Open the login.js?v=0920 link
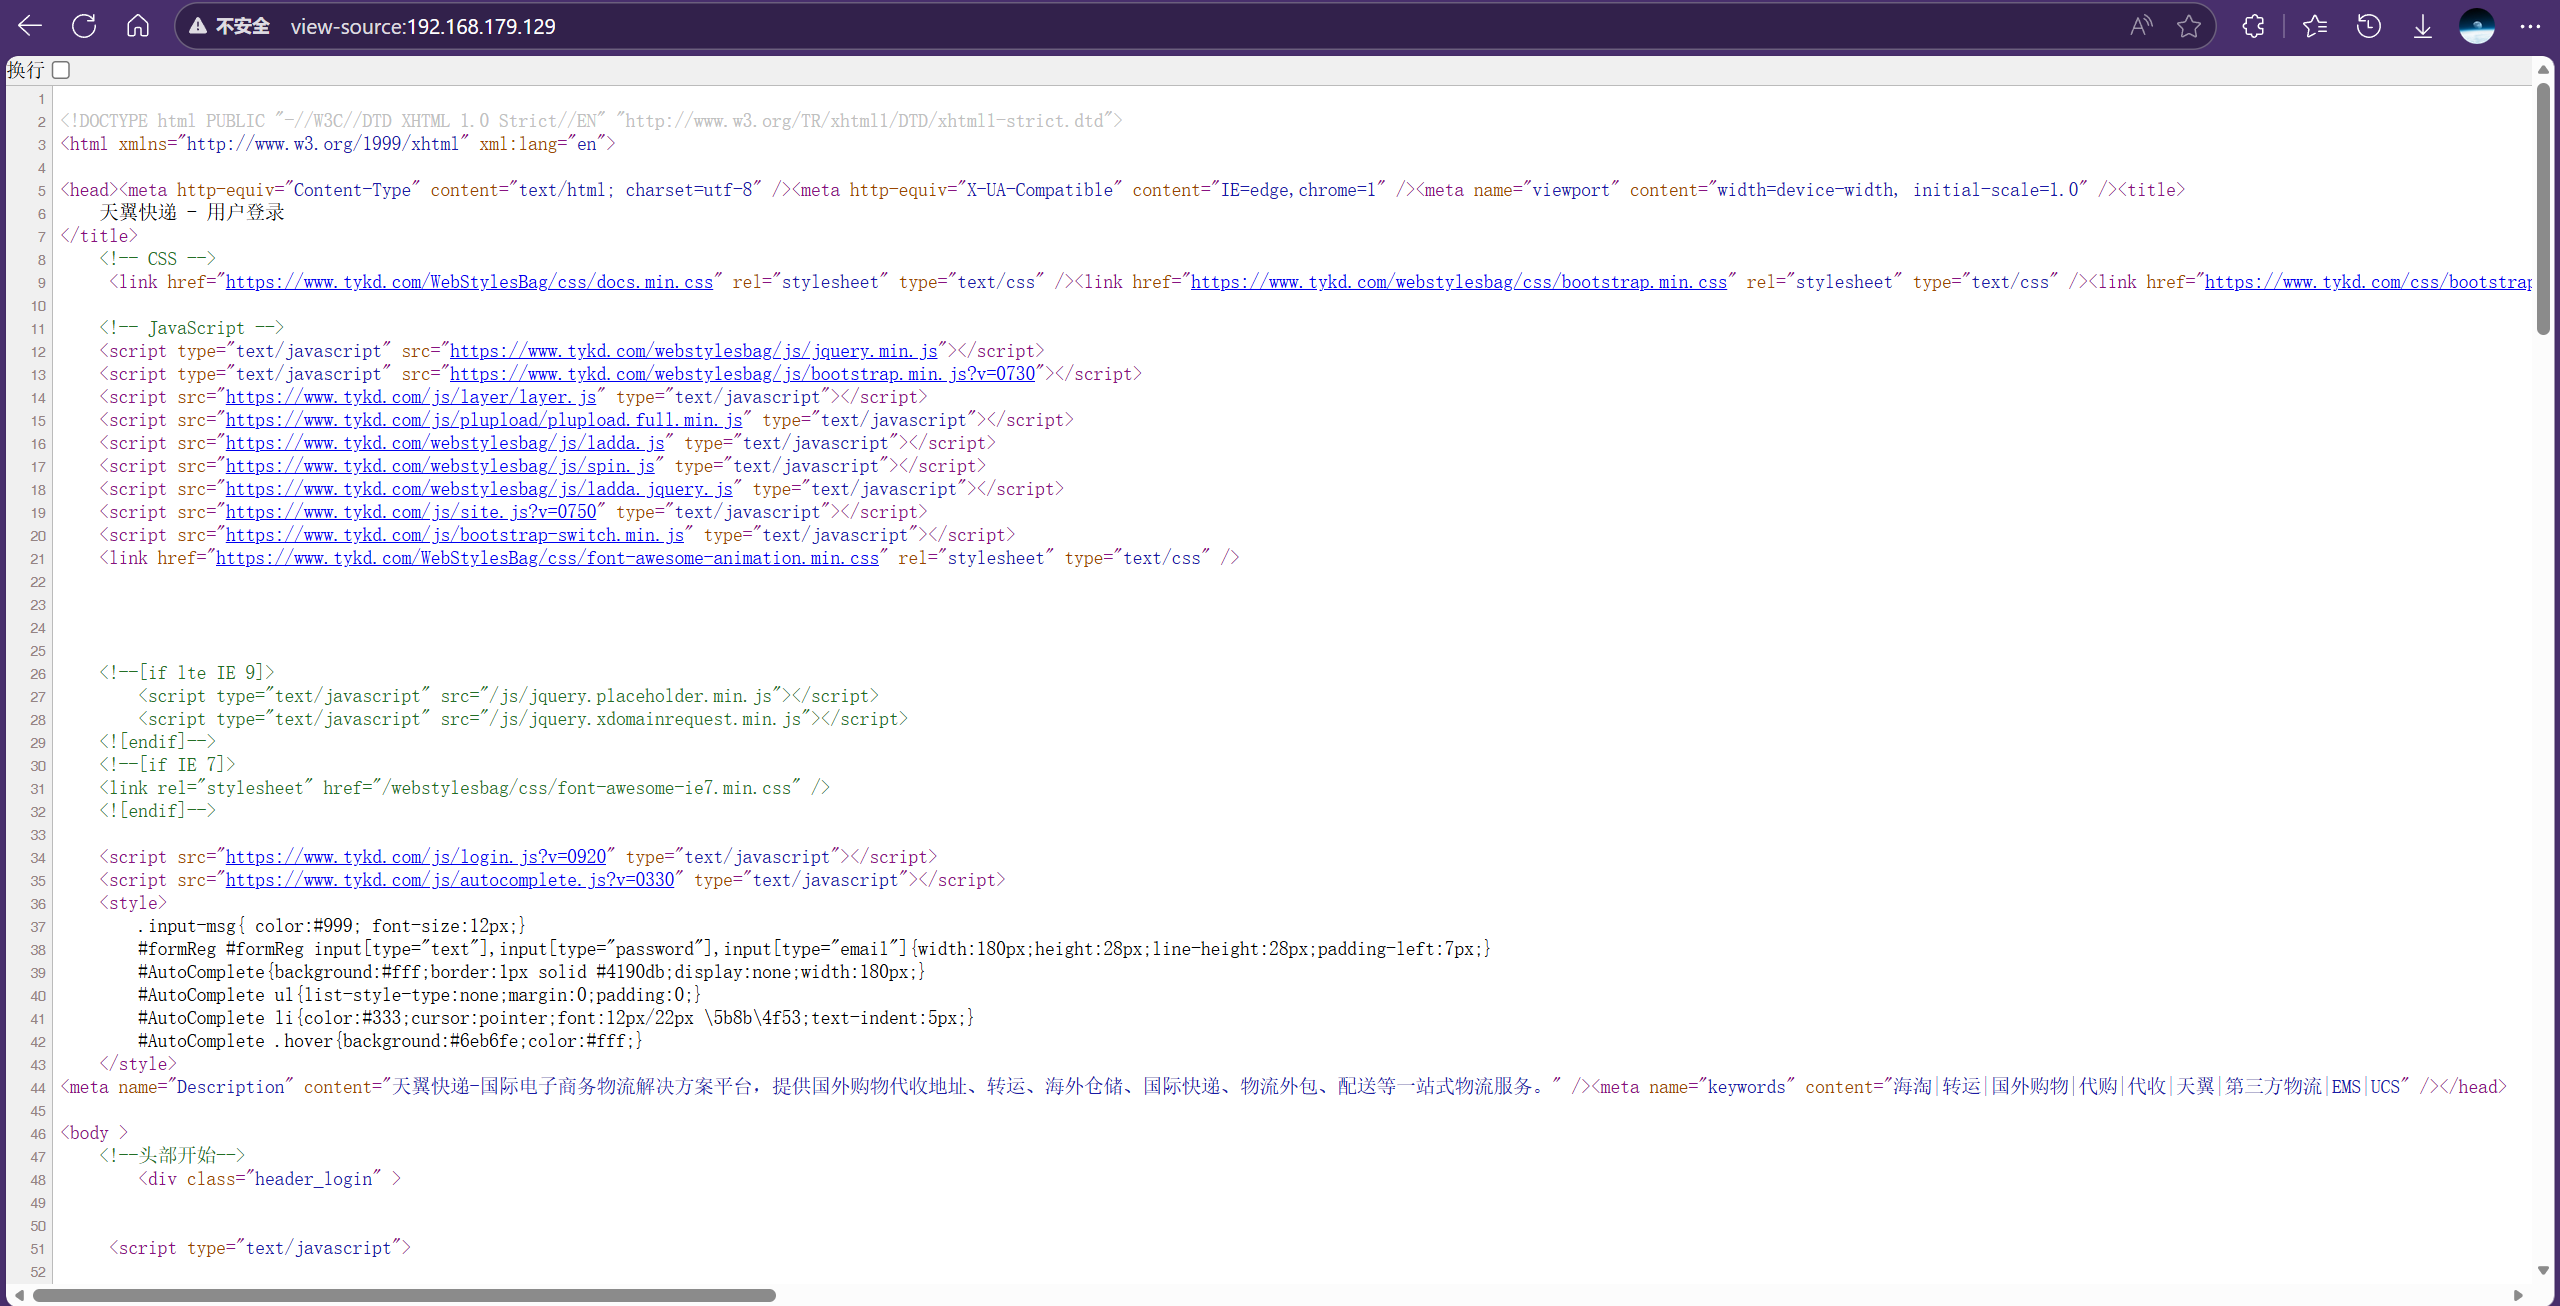Screen dimensions: 2560x1306 [415, 857]
